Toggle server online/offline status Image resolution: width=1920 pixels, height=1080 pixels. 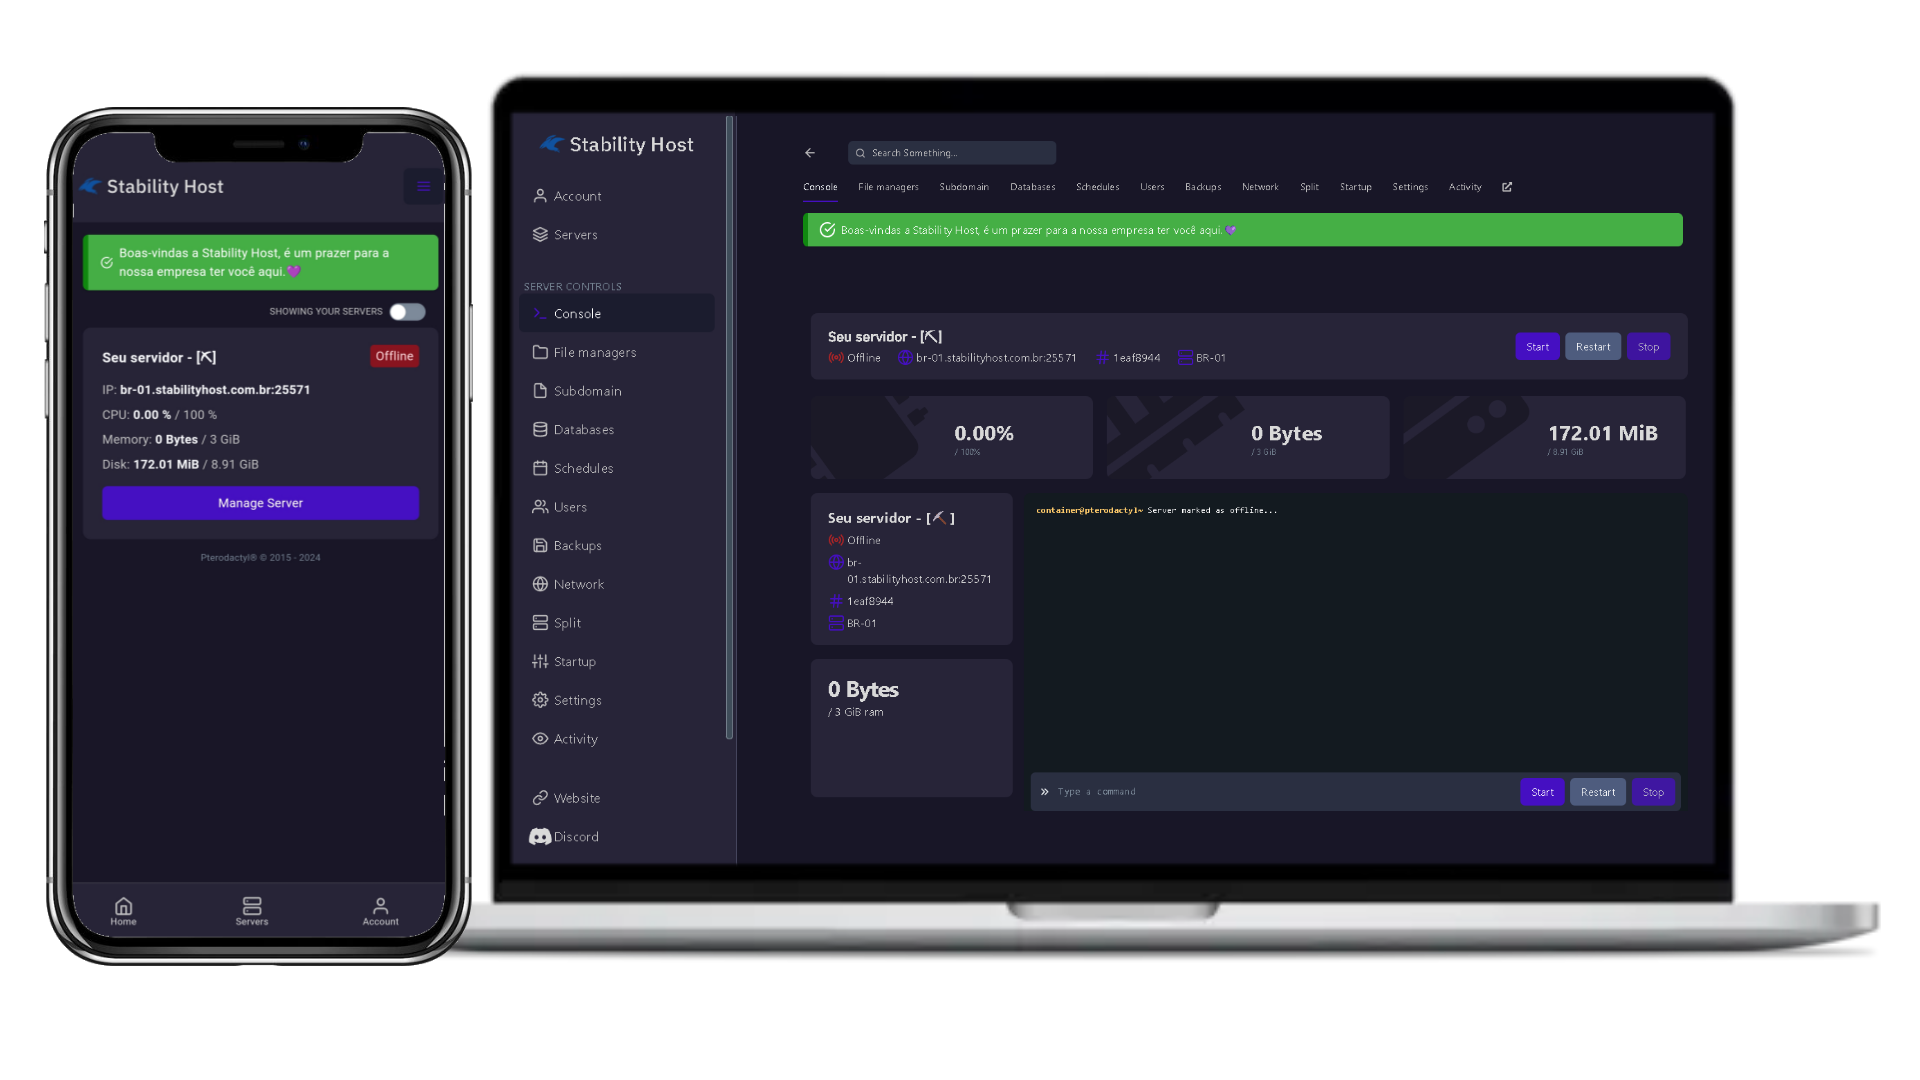click(406, 310)
